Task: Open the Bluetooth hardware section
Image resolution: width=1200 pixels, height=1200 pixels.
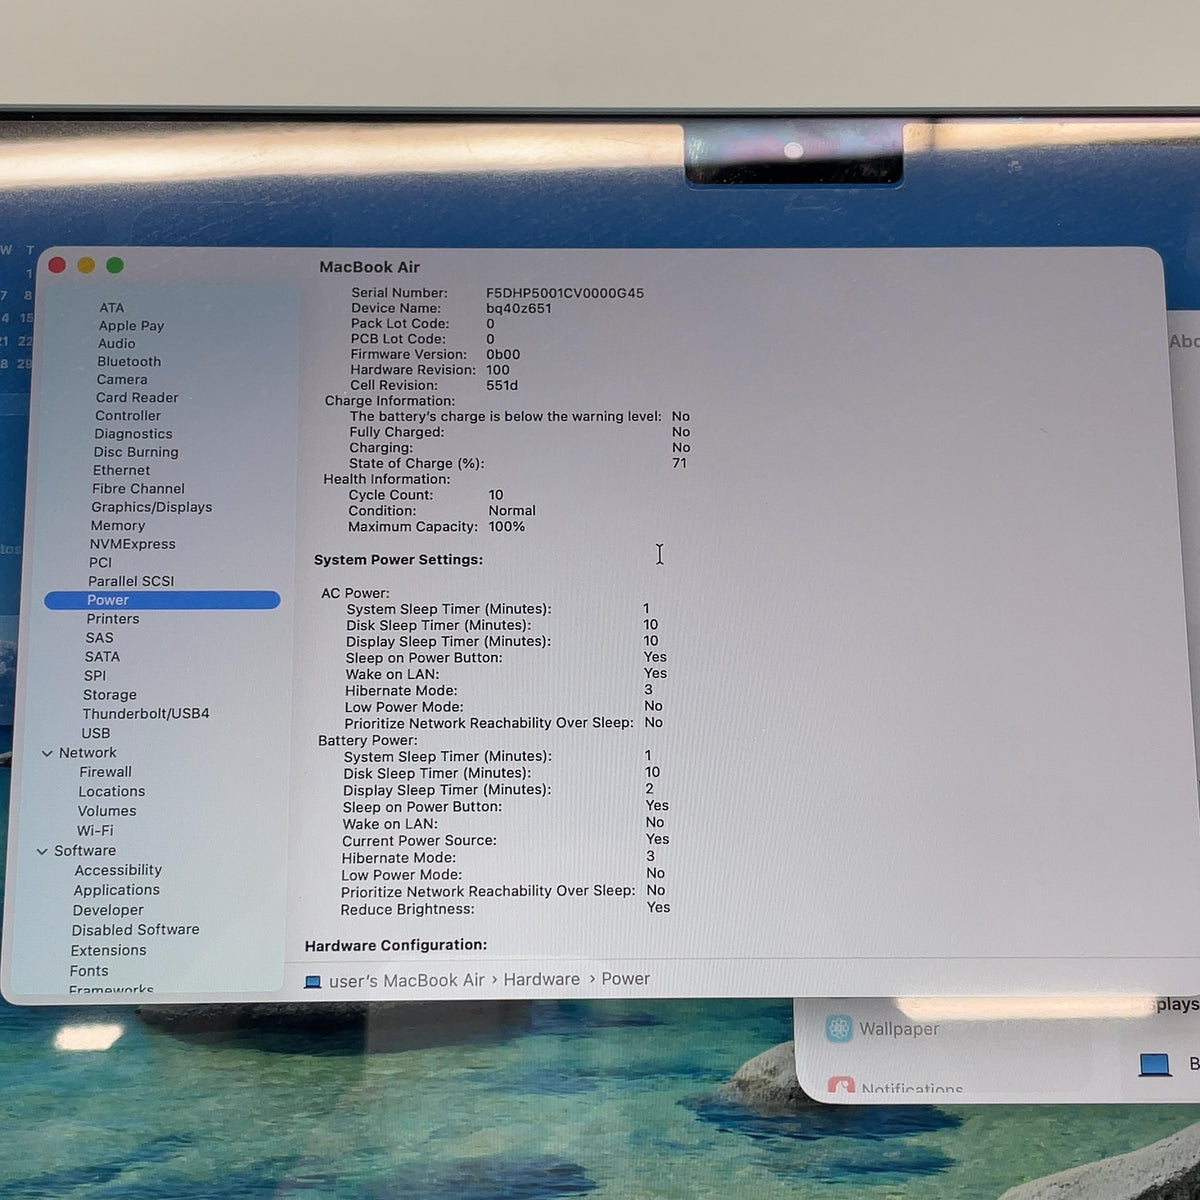Action: (129, 361)
